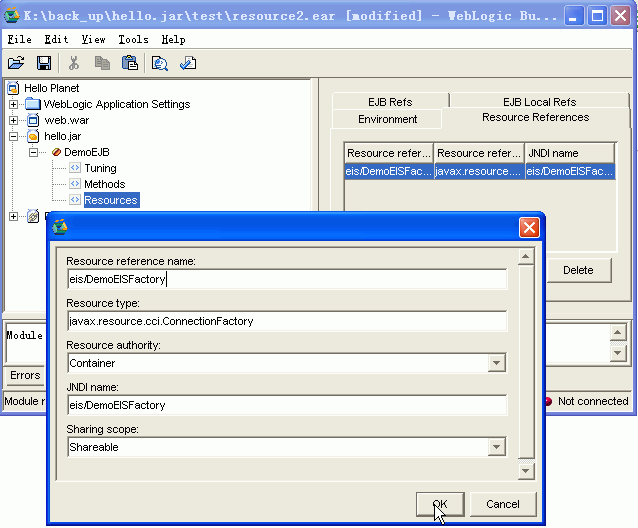Click the Methods node icon
638x528 pixels.
[75, 184]
